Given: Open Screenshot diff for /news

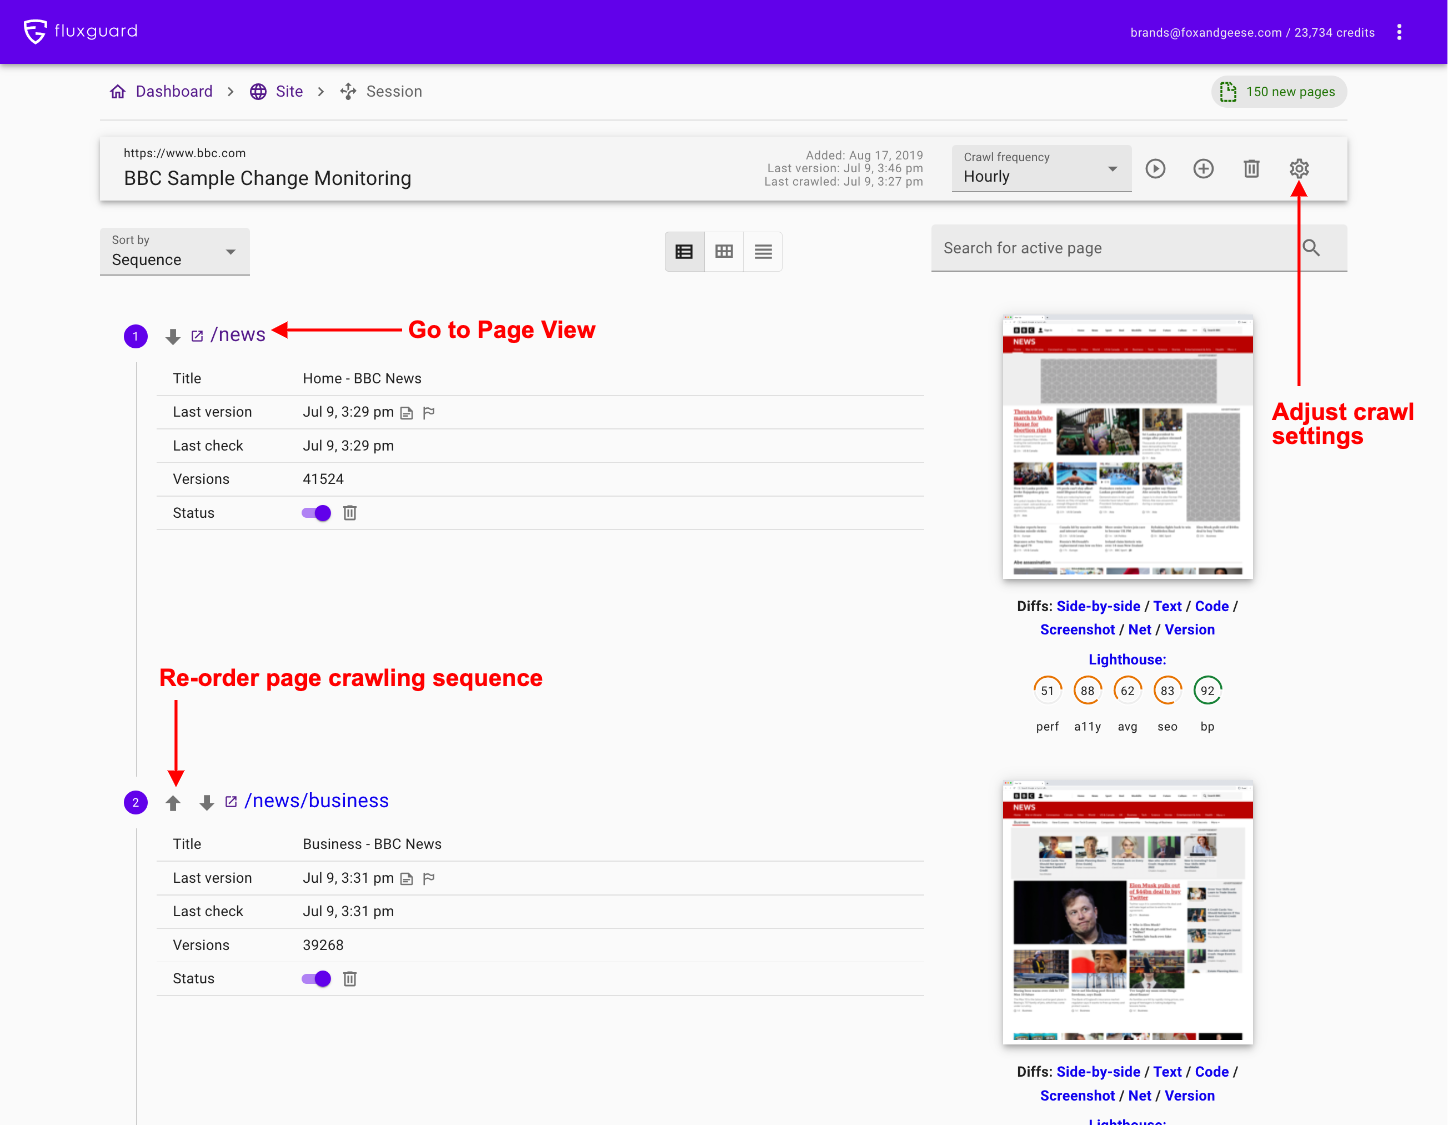Looking at the screenshot, I should tap(1077, 630).
